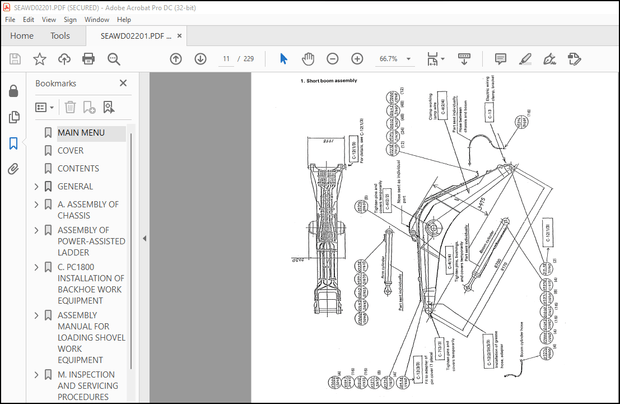The image size is (620, 404).
Task: Toggle the bookmarks panel icon
Action: (x=13, y=143)
